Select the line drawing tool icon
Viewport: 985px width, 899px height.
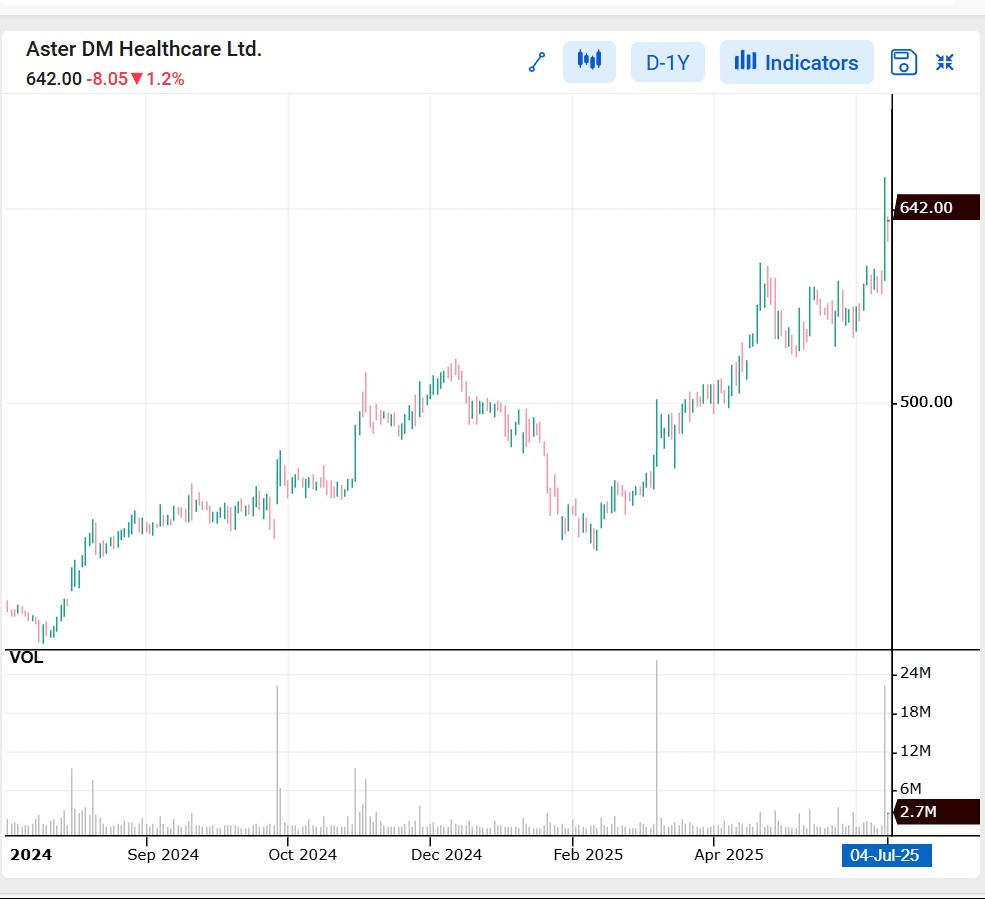pos(537,62)
